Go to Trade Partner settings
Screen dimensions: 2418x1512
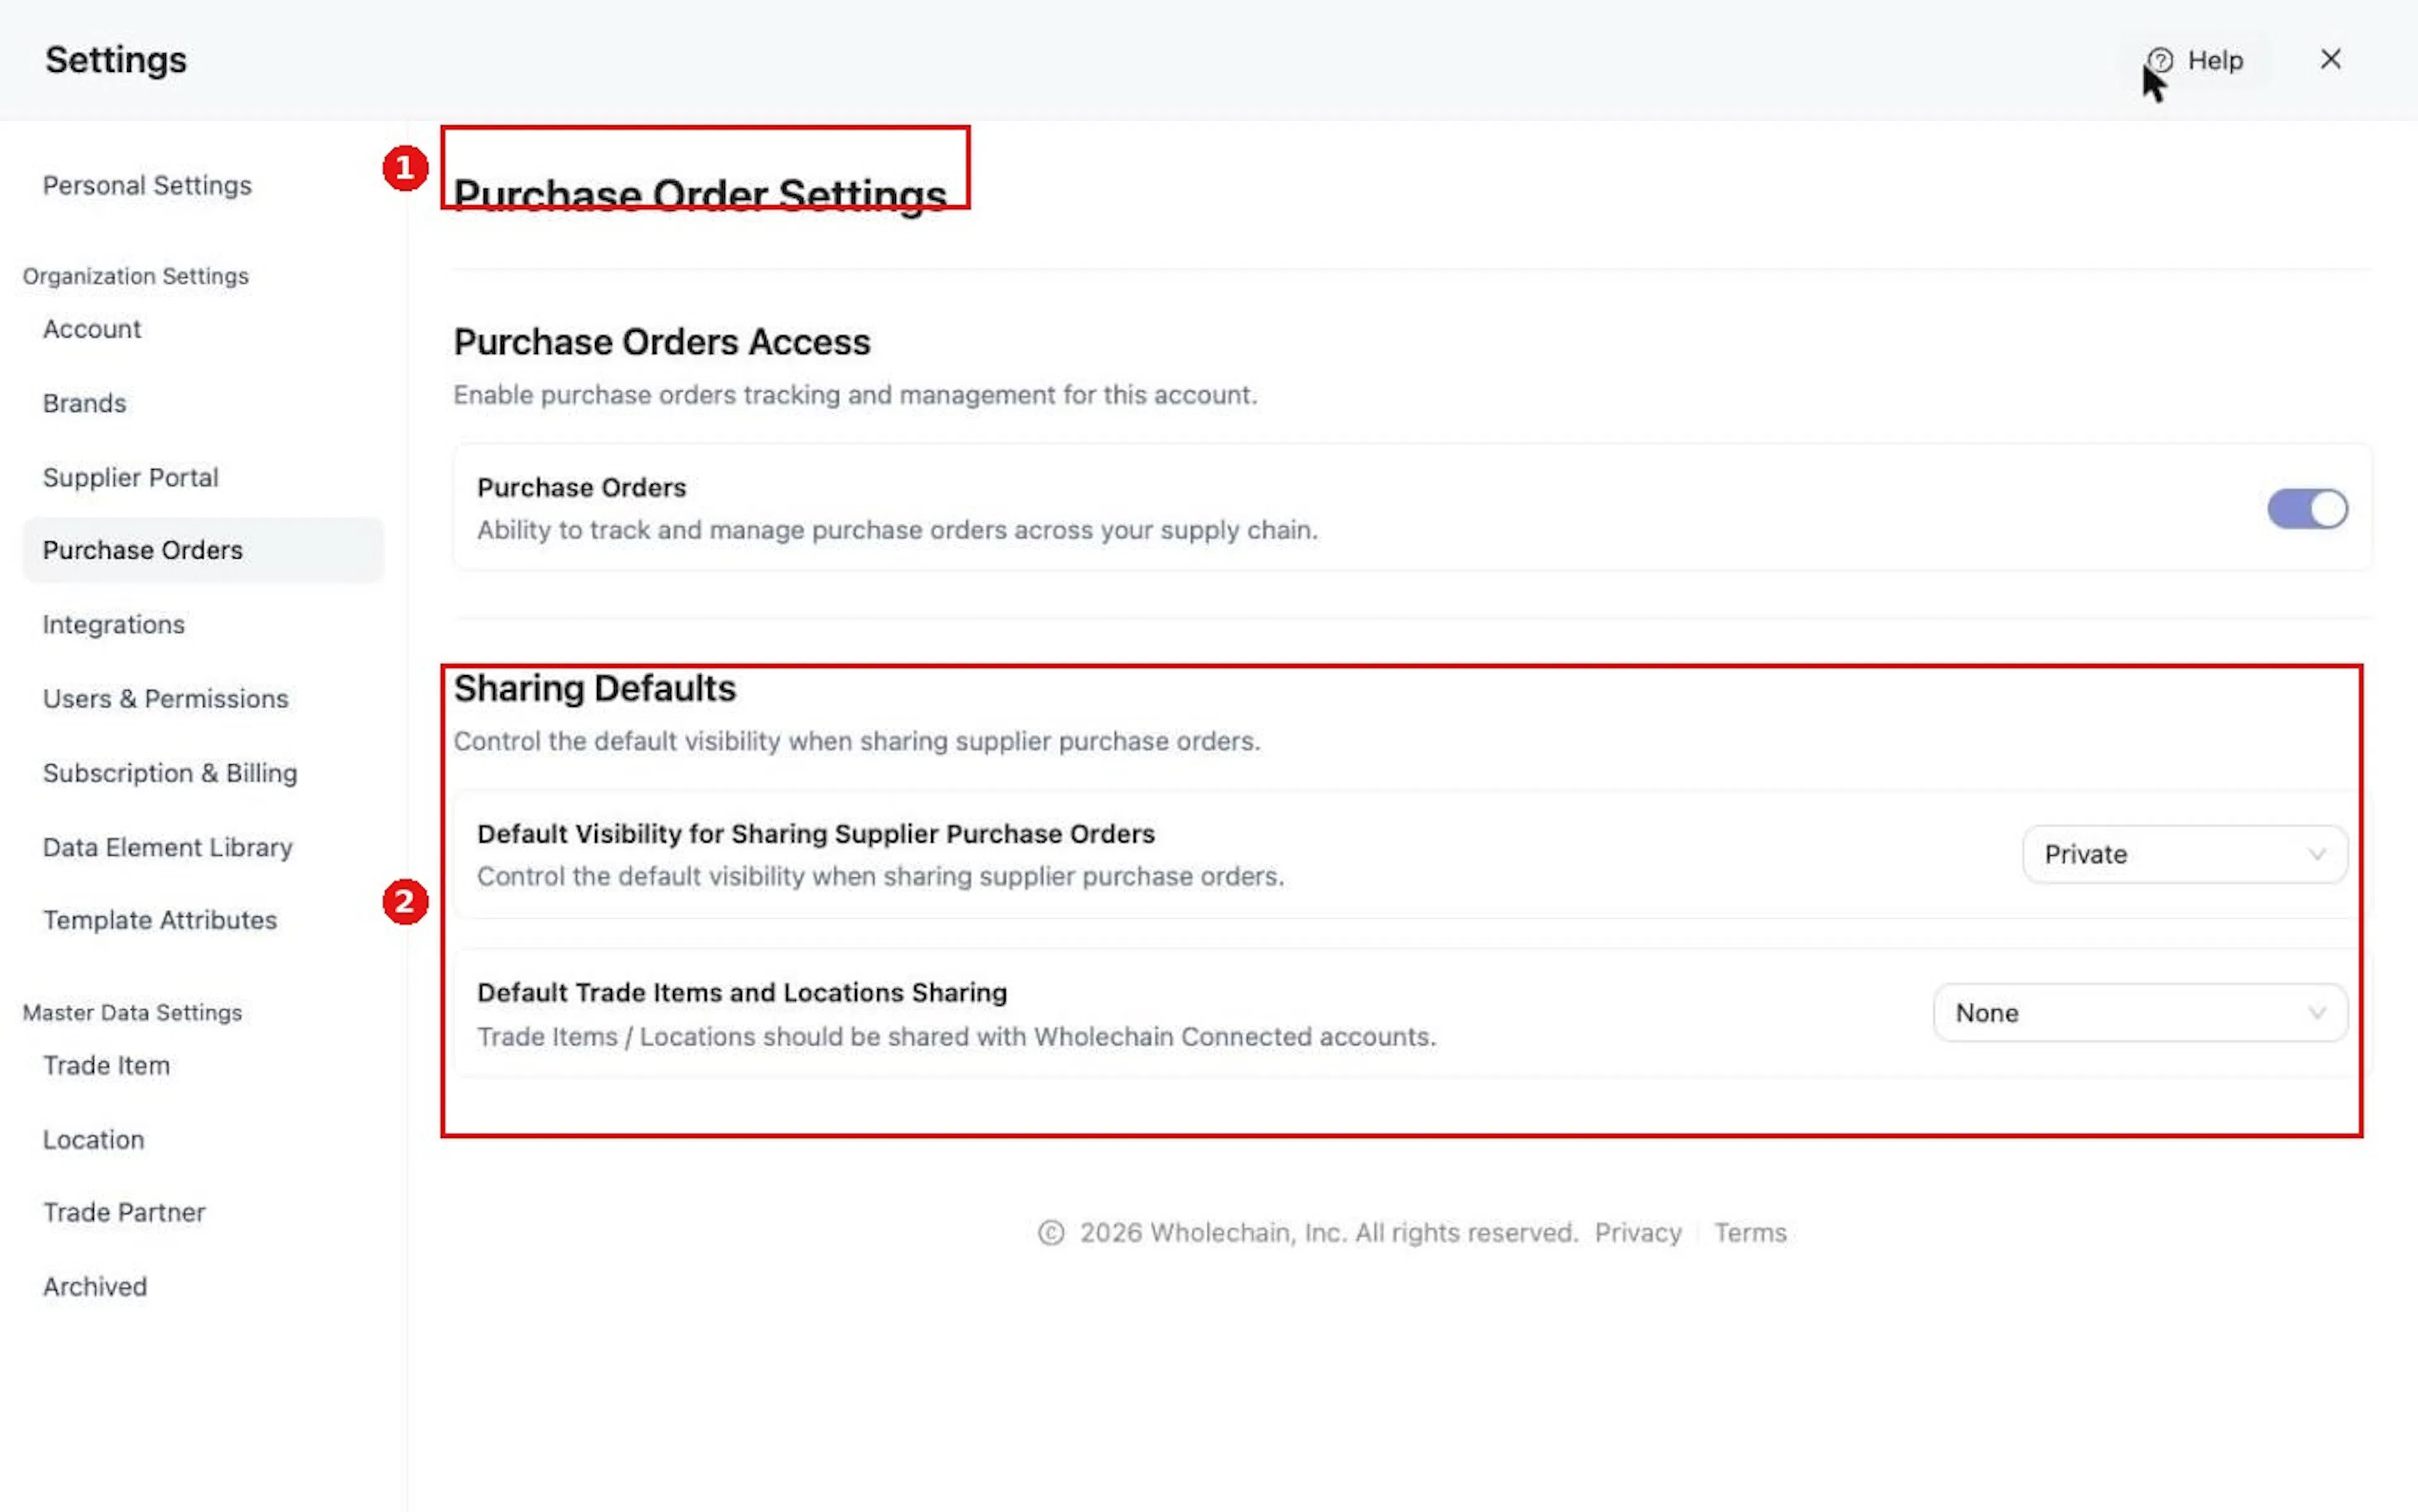(124, 1212)
